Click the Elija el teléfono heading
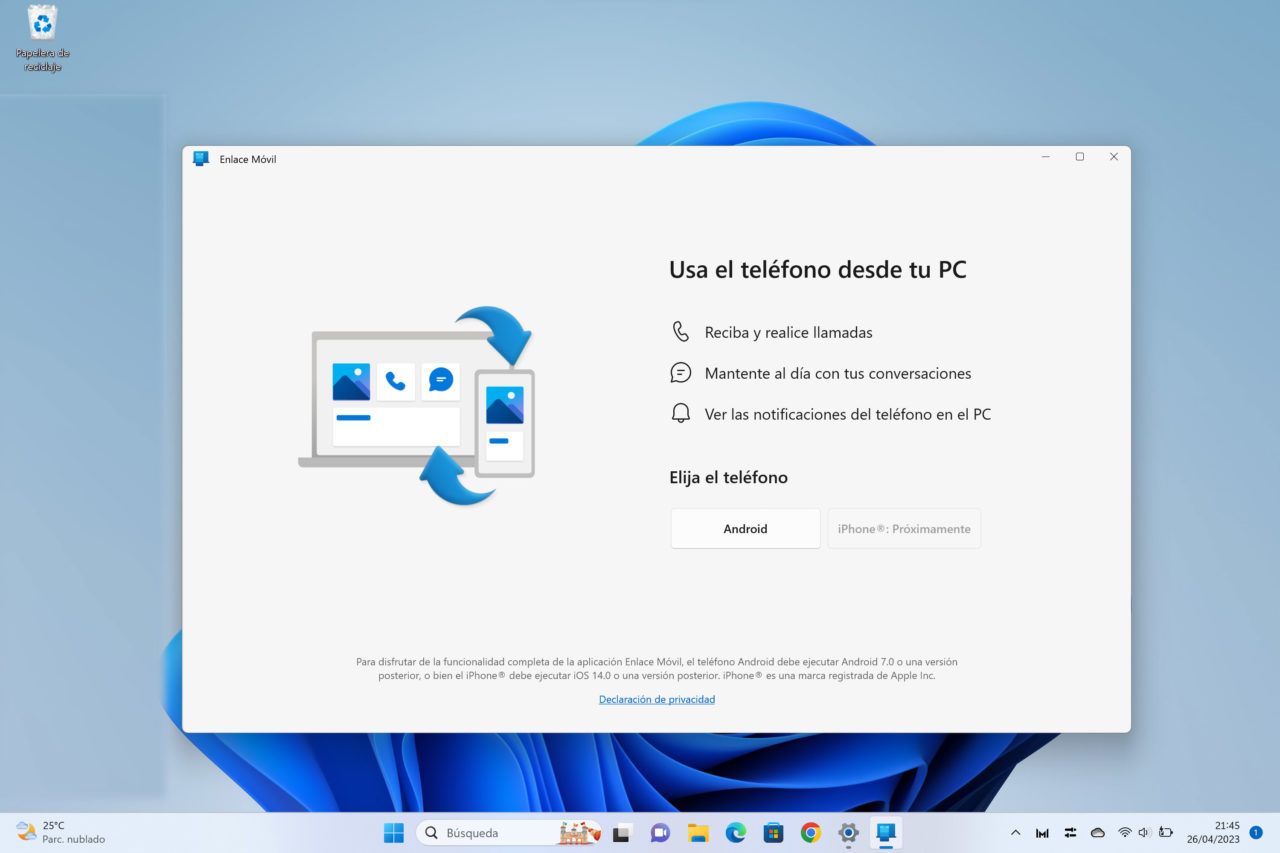 tap(729, 478)
